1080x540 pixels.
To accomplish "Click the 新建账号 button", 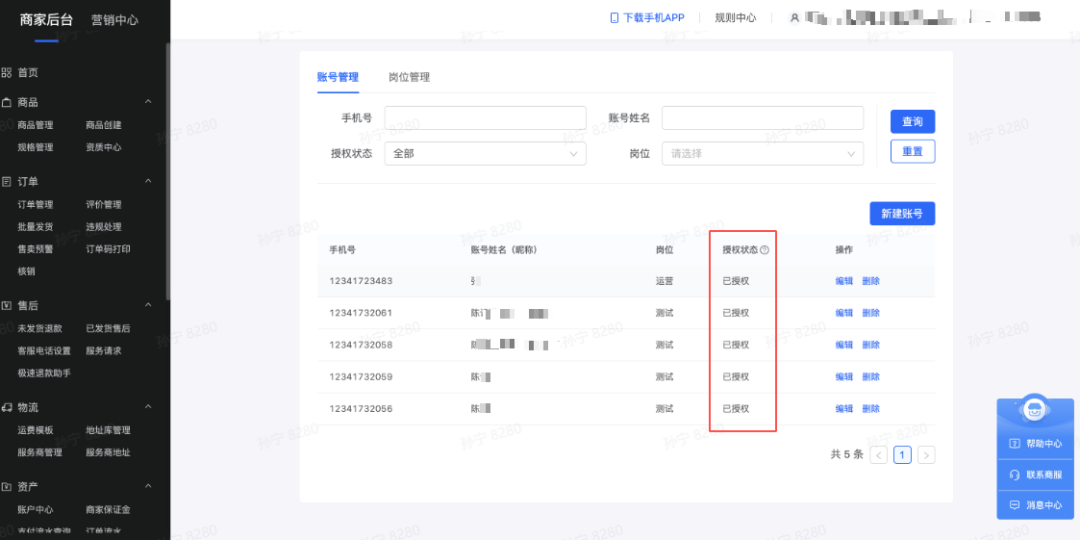I will tap(902, 214).
